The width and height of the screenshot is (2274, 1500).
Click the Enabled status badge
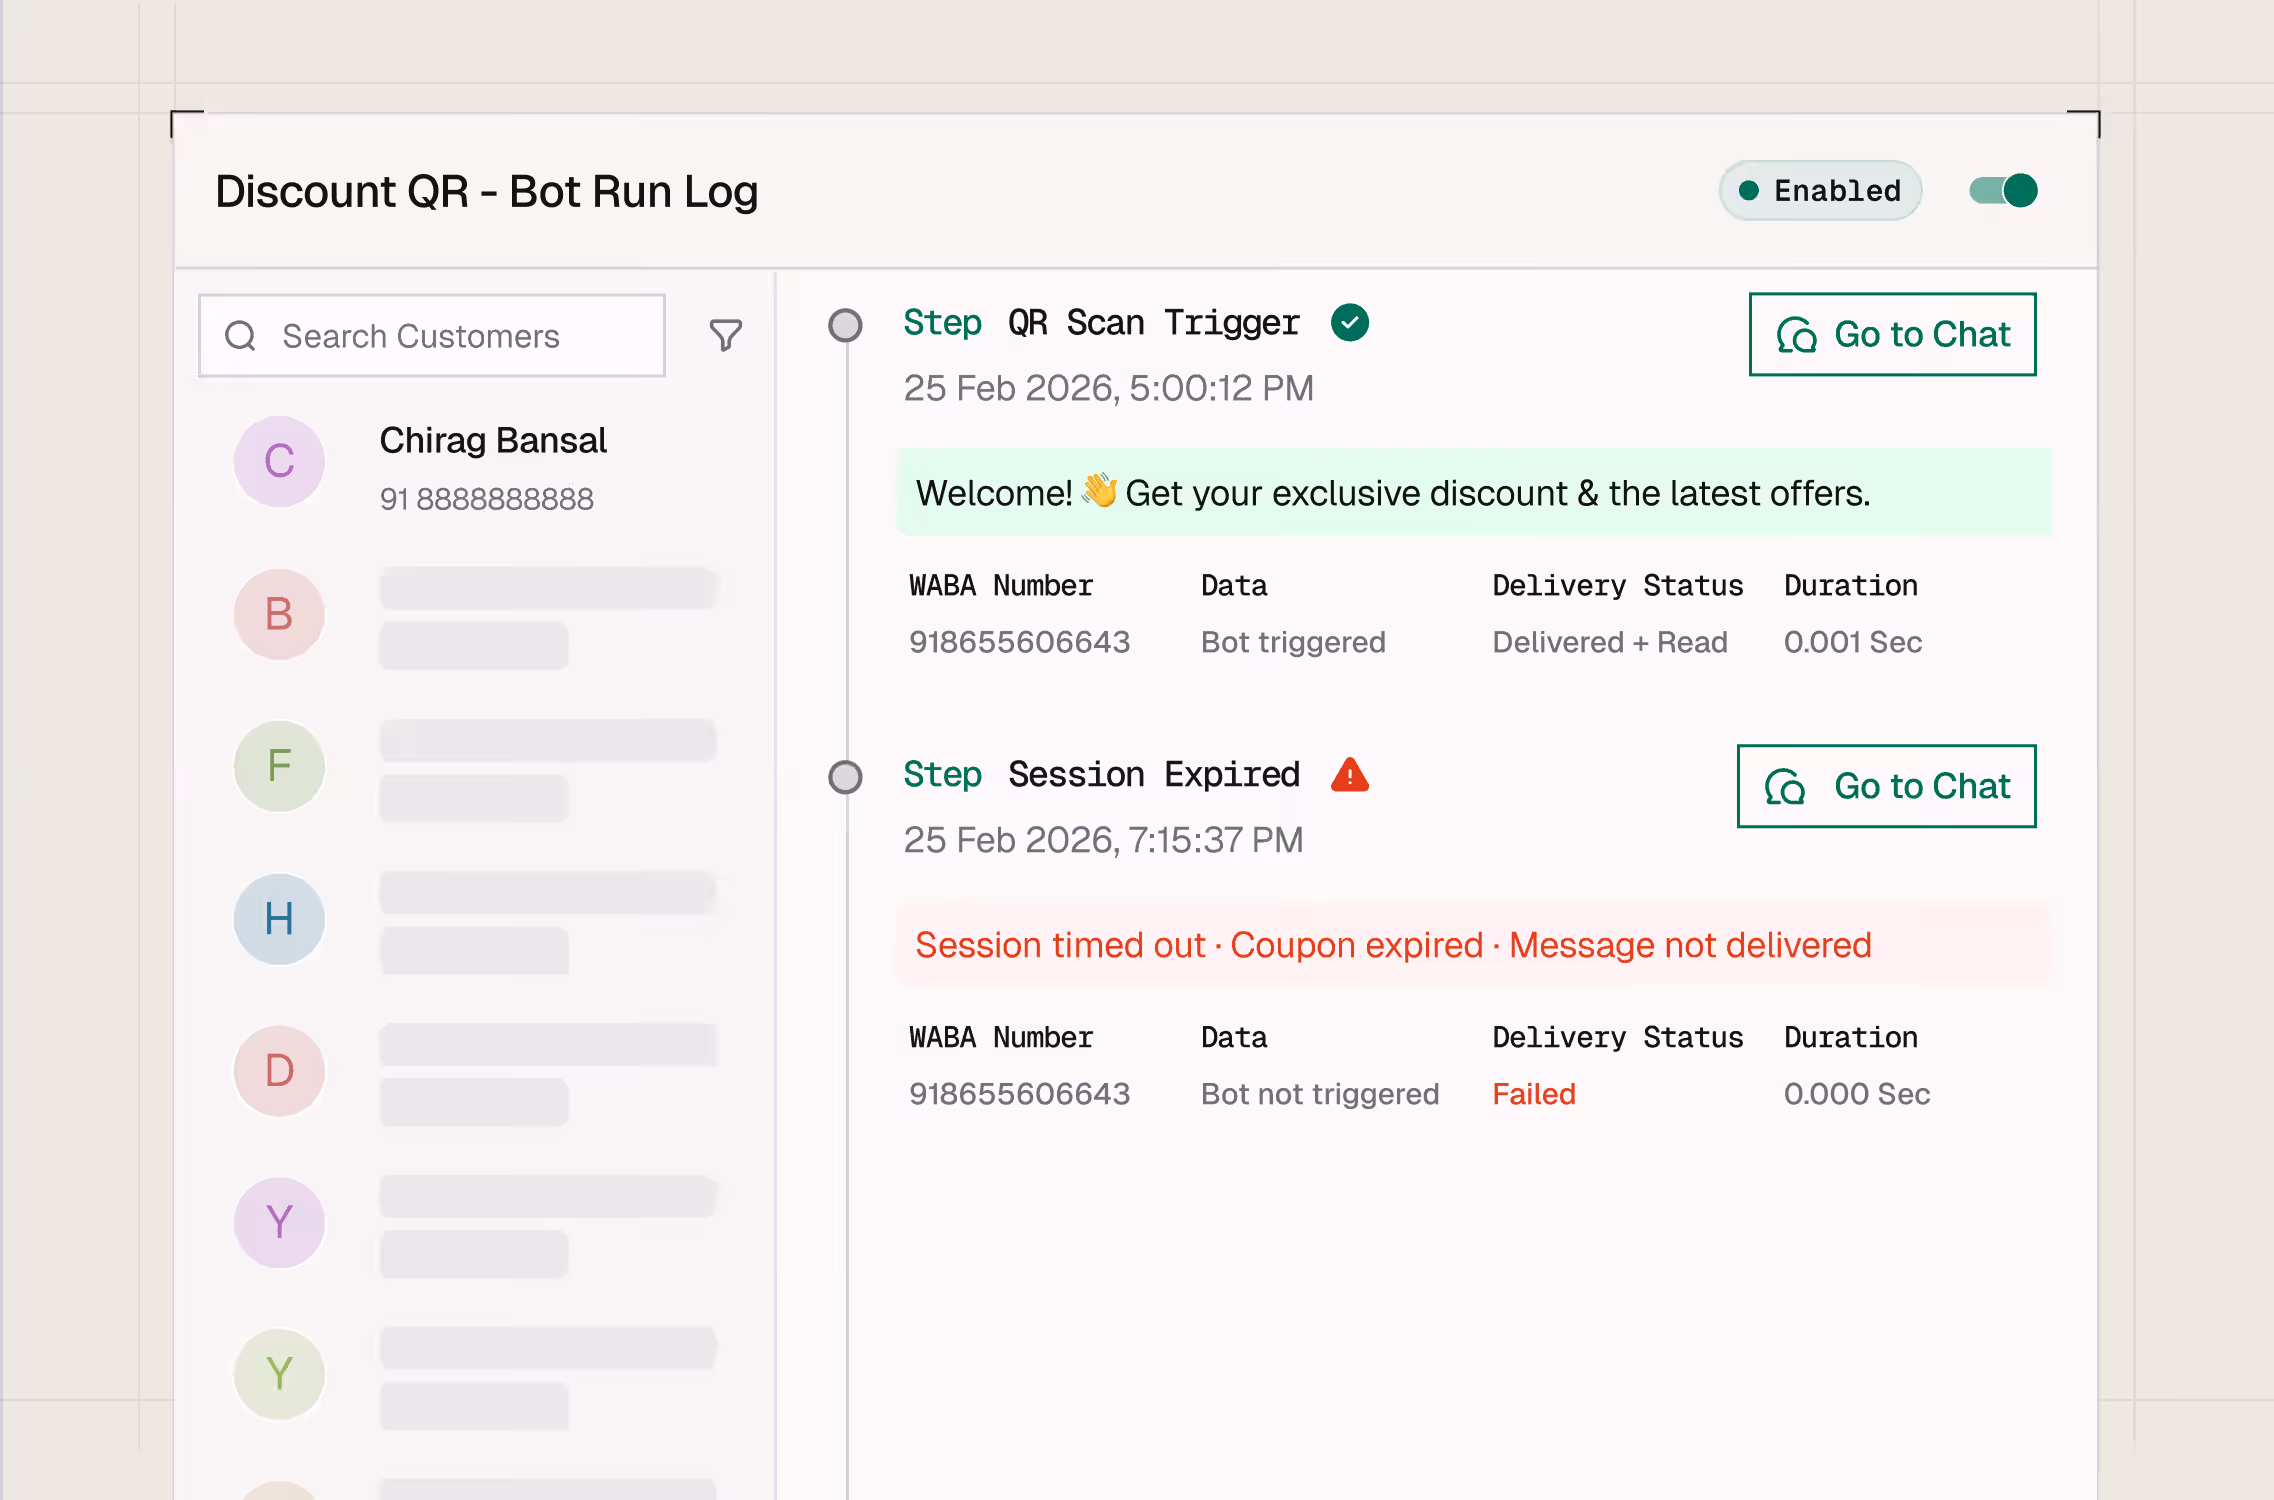1820,190
